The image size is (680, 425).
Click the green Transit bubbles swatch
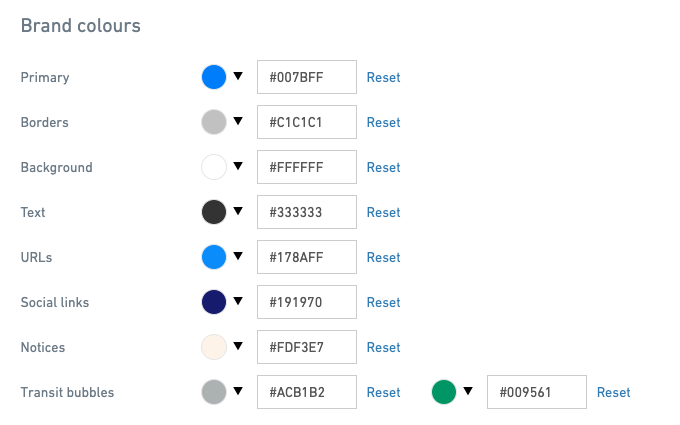click(444, 392)
